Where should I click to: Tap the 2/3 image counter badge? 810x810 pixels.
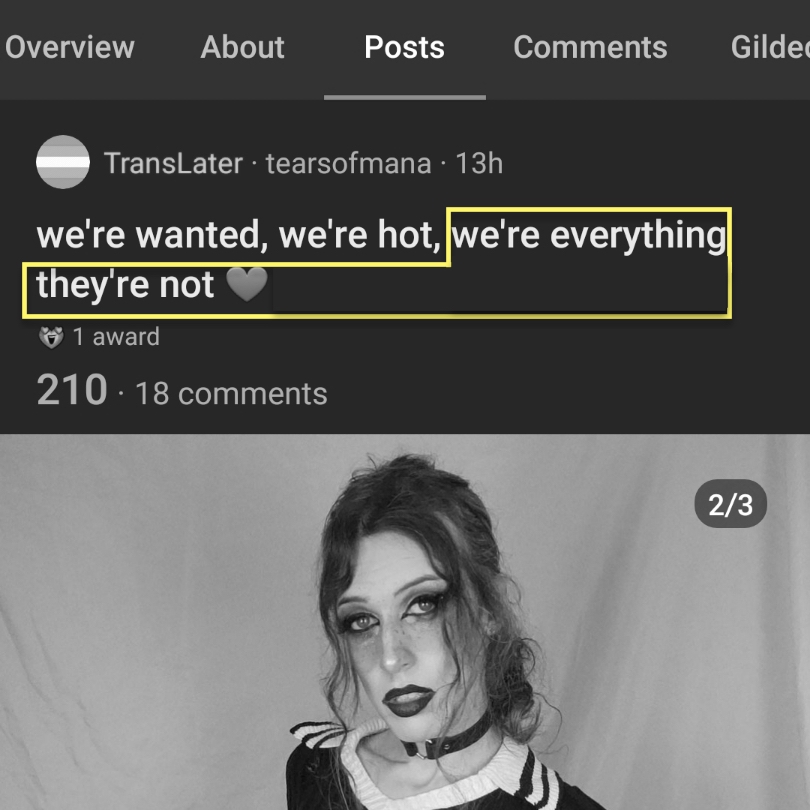click(x=730, y=504)
